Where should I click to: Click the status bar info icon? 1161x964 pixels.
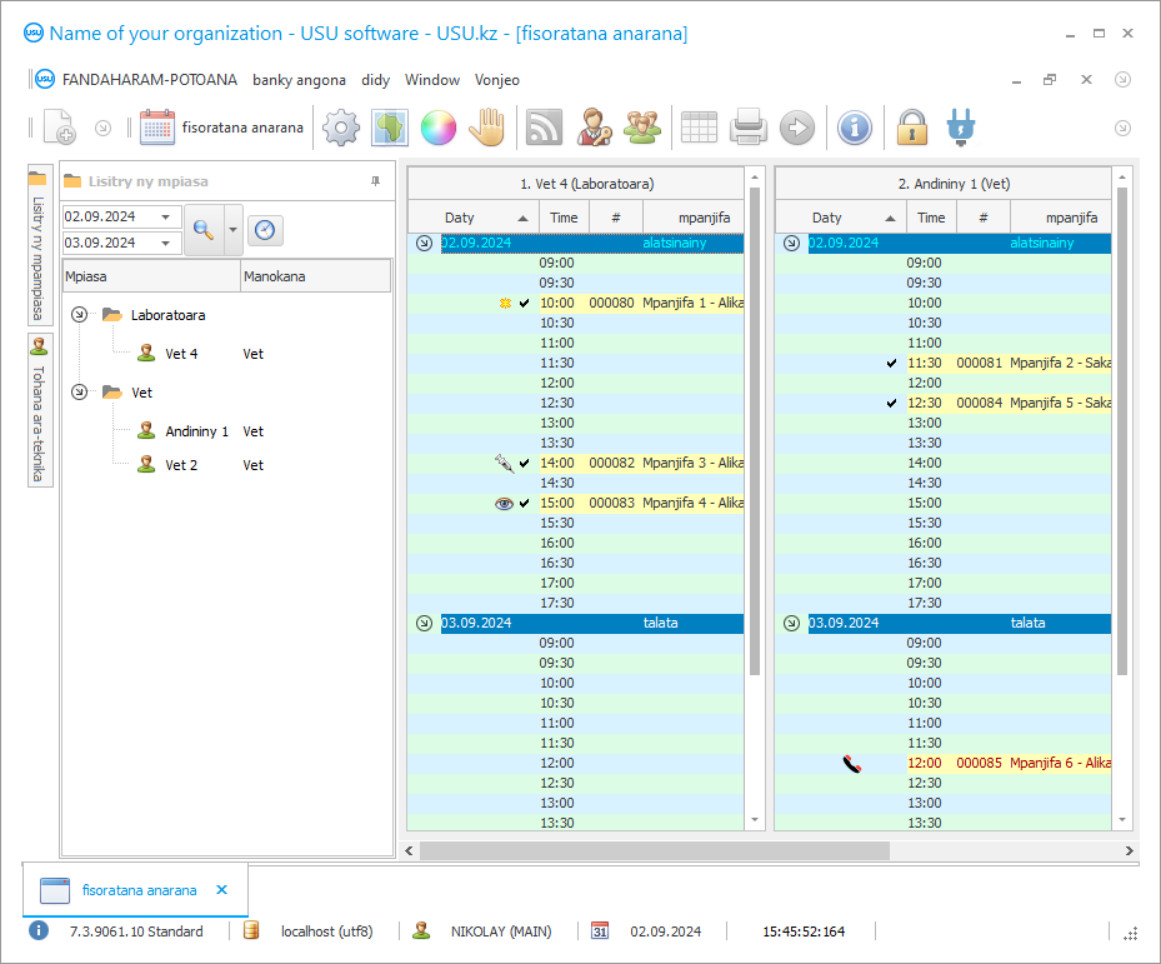click(x=39, y=930)
